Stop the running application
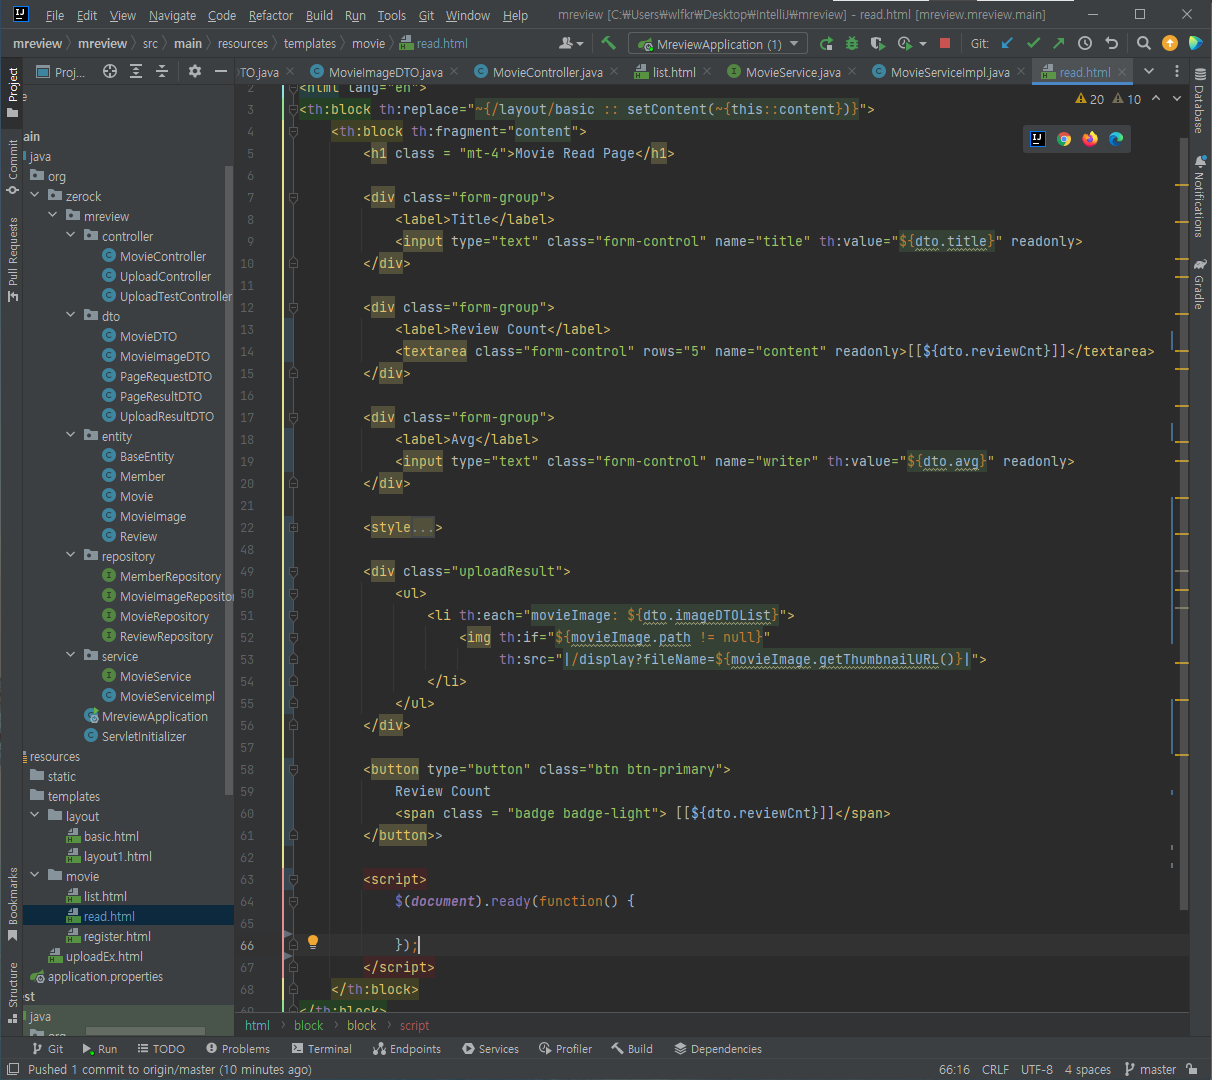The width and height of the screenshot is (1212, 1080). coord(945,44)
